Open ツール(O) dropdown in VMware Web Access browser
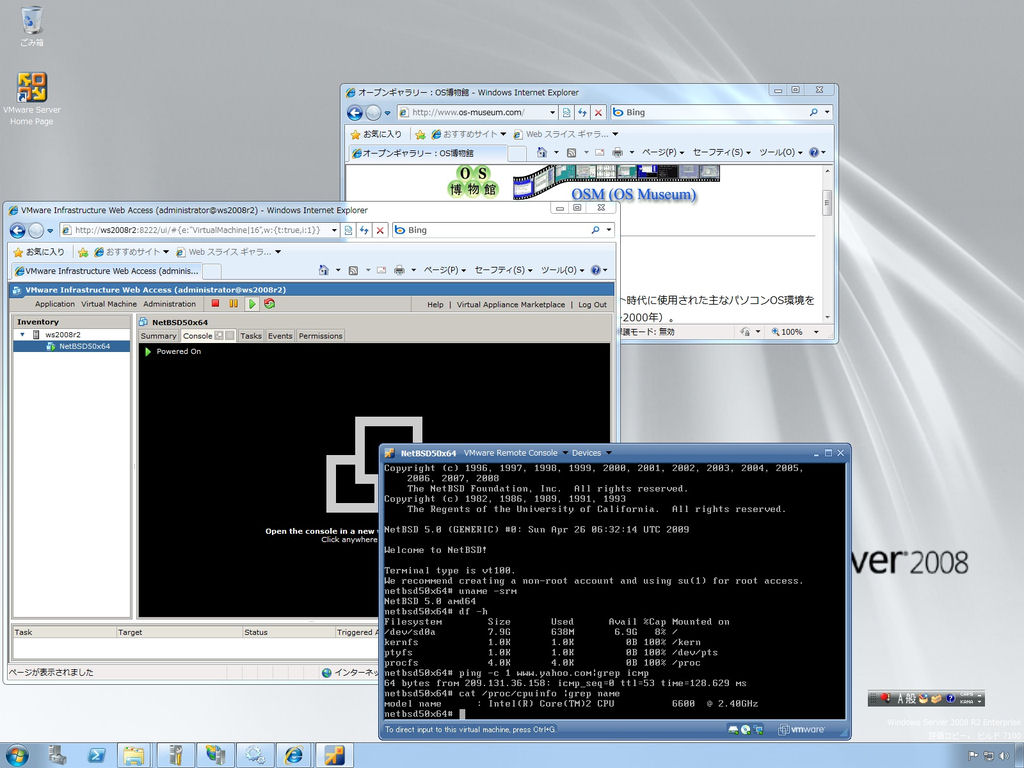Image resolution: width=1024 pixels, height=768 pixels. click(x=562, y=270)
